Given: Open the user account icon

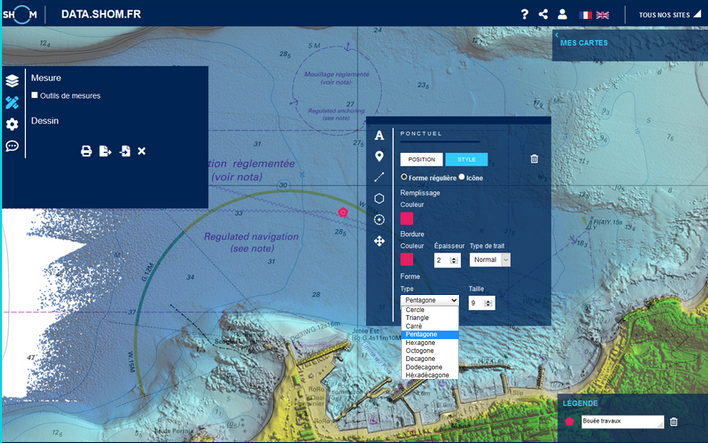Looking at the screenshot, I should tap(562, 14).
